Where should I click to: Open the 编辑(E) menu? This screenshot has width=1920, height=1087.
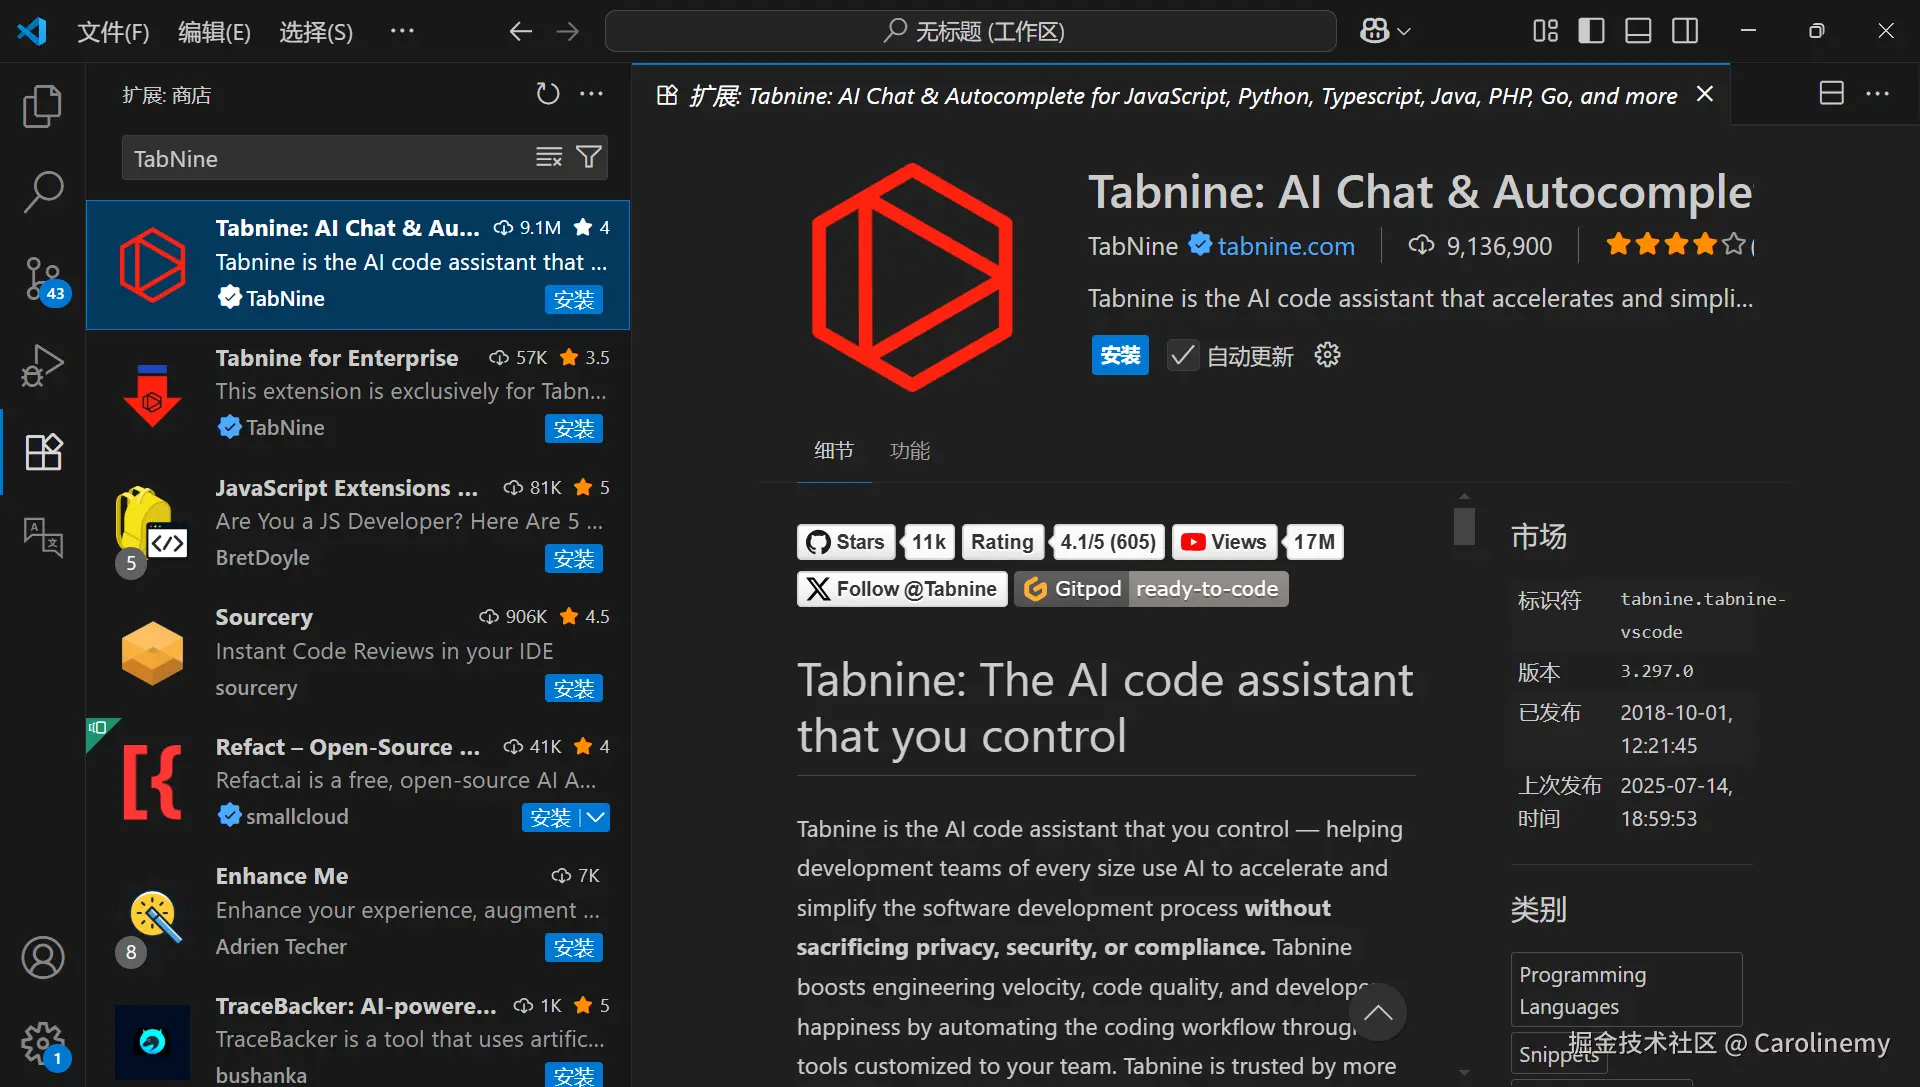click(x=214, y=32)
